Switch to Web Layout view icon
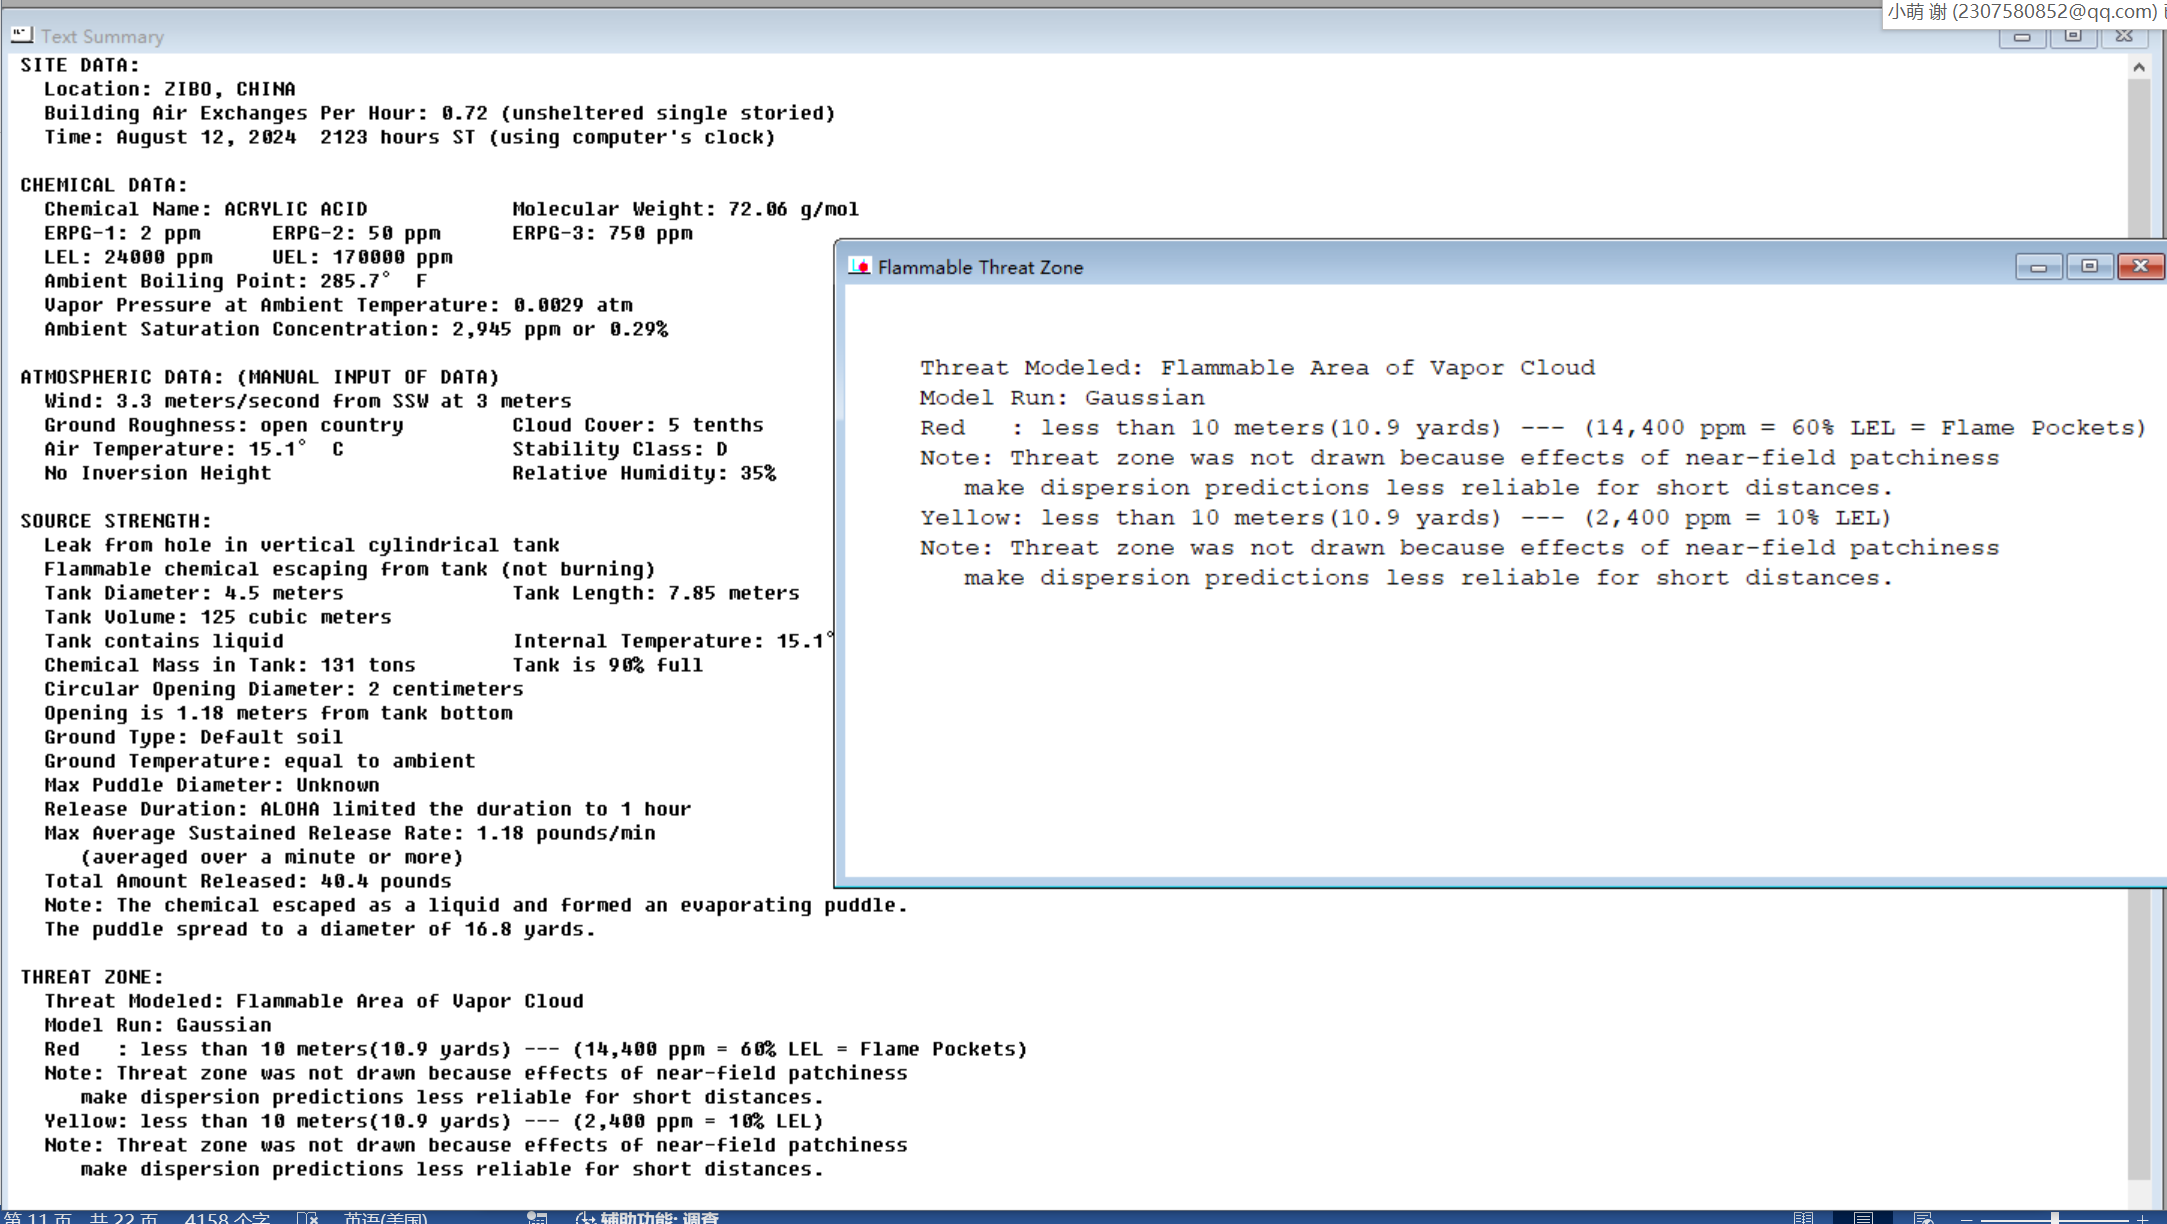The width and height of the screenshot is (2167, 1224). [1923, 1217]
